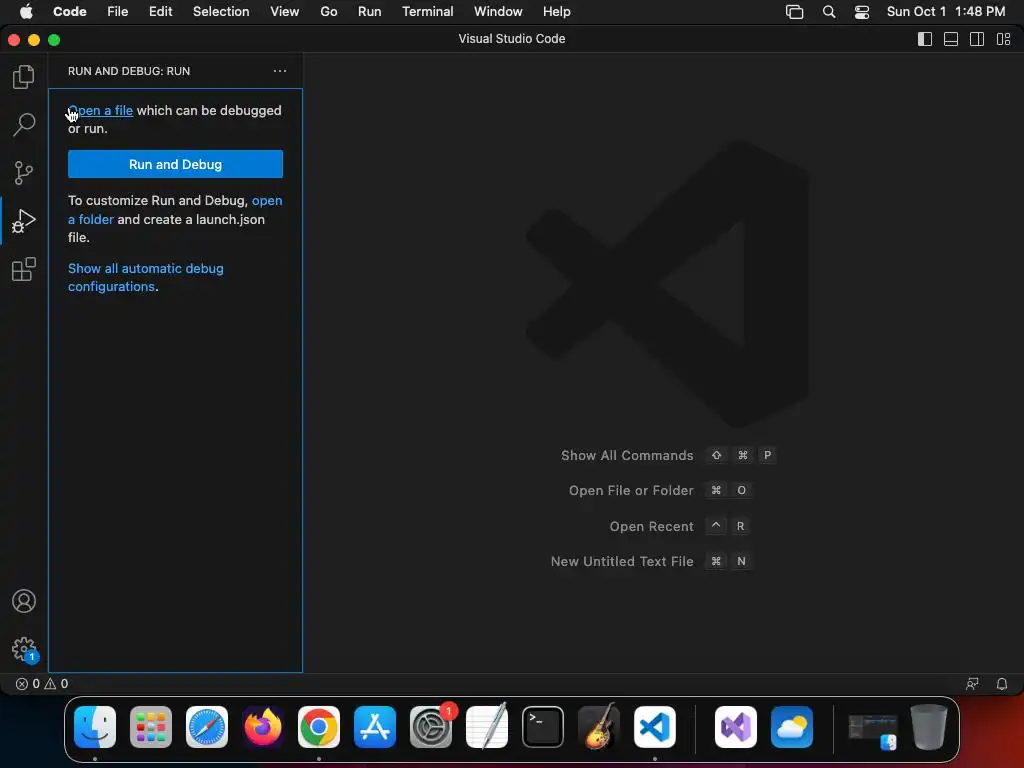The height and width of the screenshot is (768, 1024).
Task: Click the feedback icon in status bar
Action: pyautogui.click(x=972, y=684)
